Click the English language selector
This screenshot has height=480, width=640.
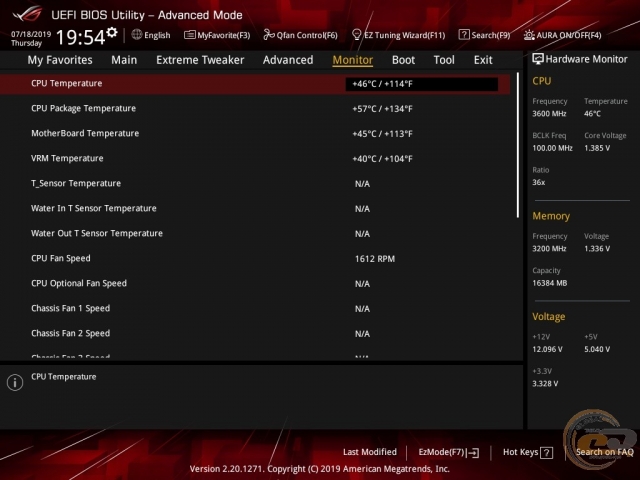point(151,35)
